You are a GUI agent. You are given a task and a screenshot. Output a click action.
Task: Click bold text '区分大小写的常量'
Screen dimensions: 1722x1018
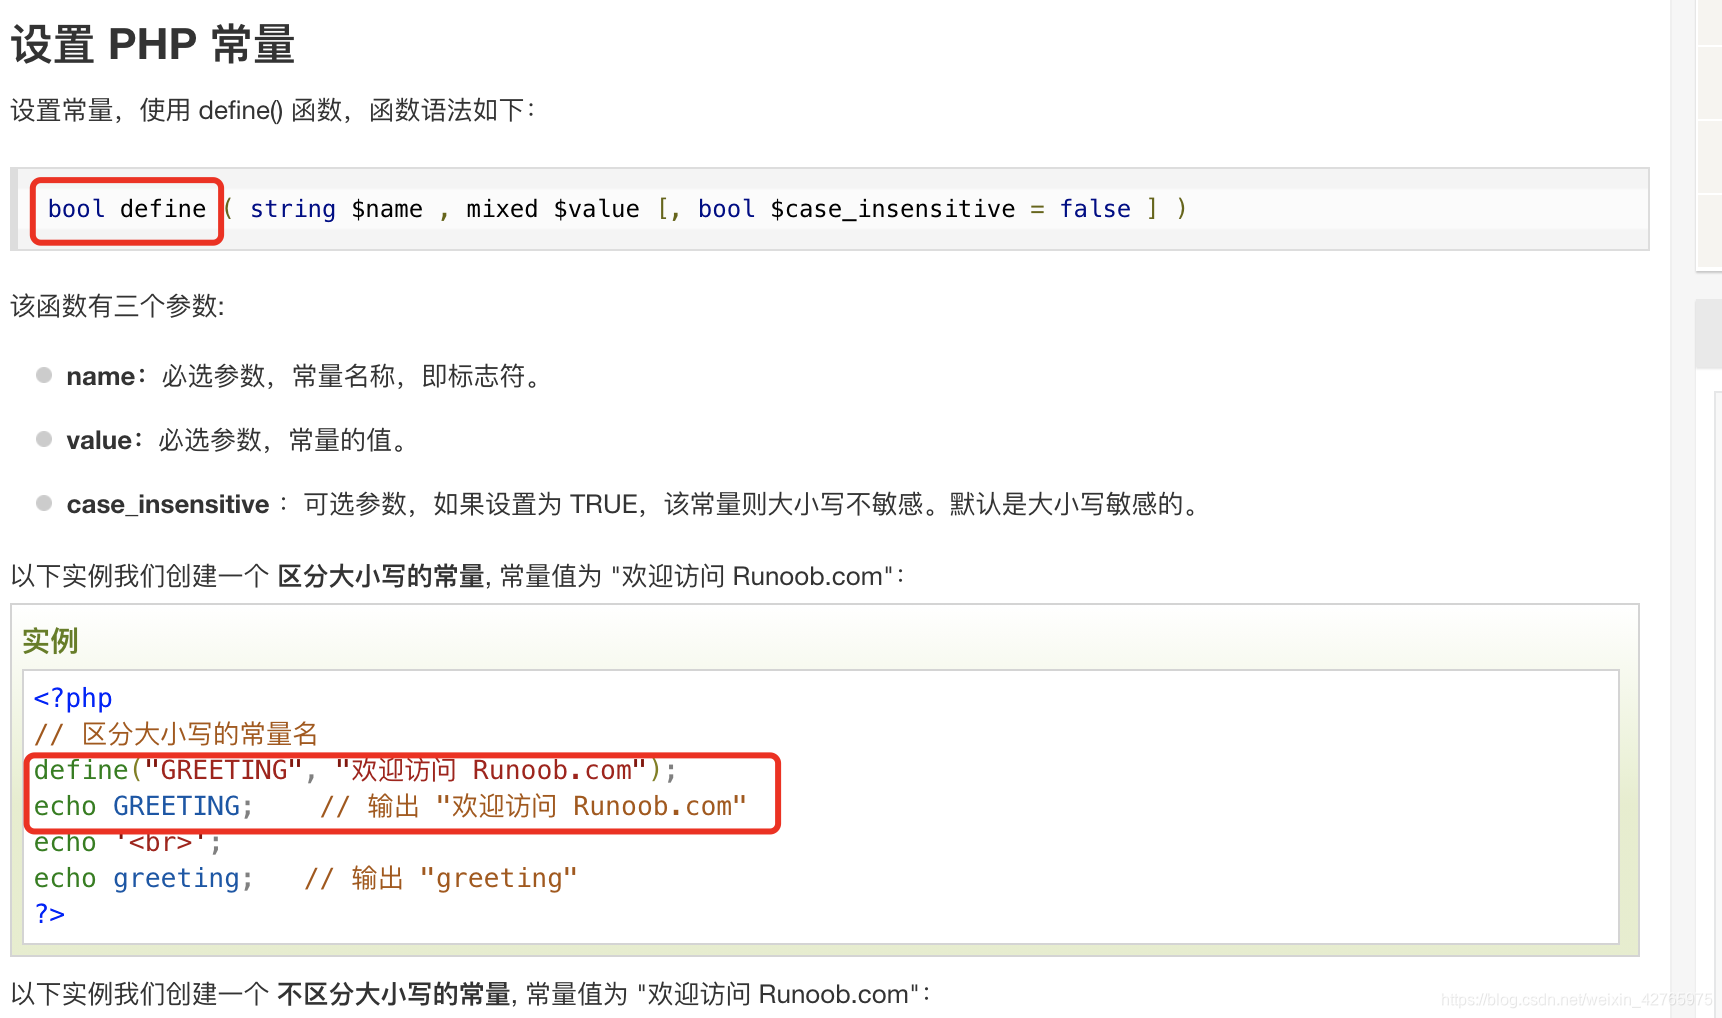pyautogui.click(x=381, y=576)
